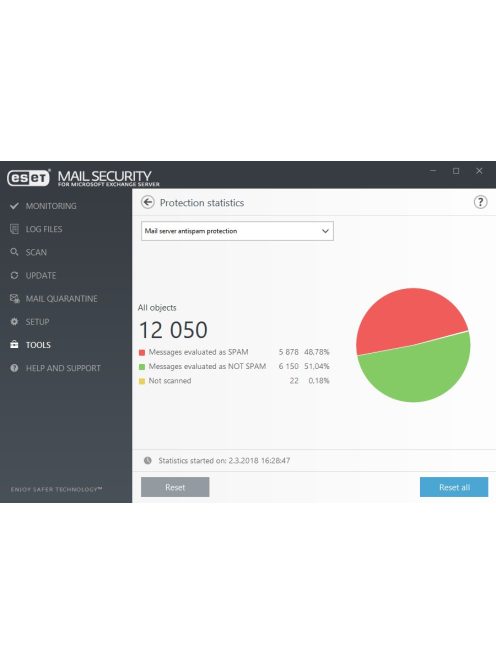Screen dimensions: 496x664
Task: Close the ESET Mail Security window
Action: 479,171
